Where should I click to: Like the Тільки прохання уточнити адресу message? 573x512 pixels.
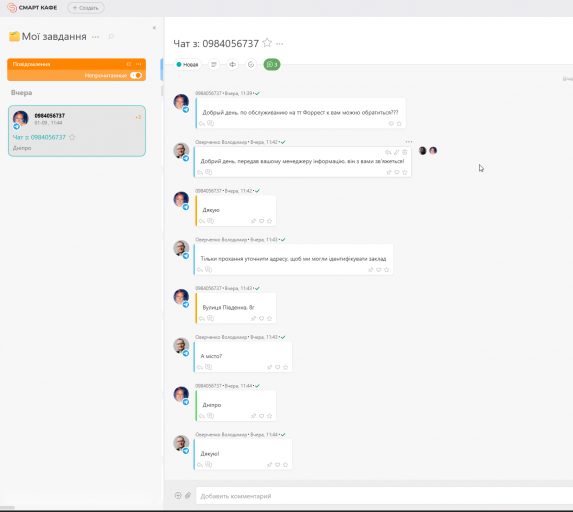tap(379, 270)
